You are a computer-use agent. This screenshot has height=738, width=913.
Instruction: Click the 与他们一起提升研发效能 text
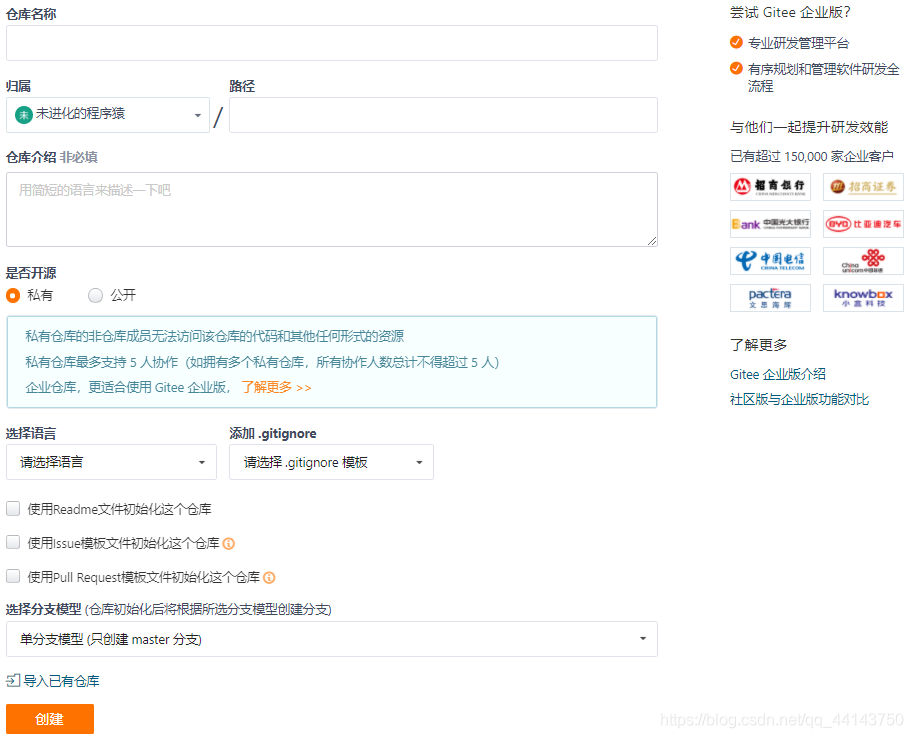(x=809, y=127)
